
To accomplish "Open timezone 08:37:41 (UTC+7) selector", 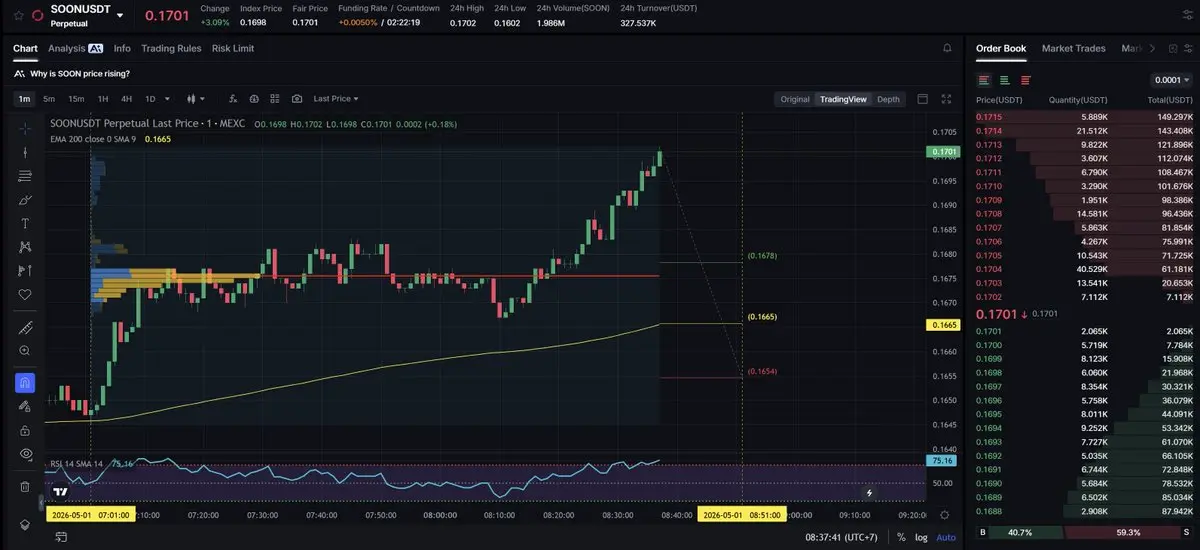I will [x=842, y=537].
